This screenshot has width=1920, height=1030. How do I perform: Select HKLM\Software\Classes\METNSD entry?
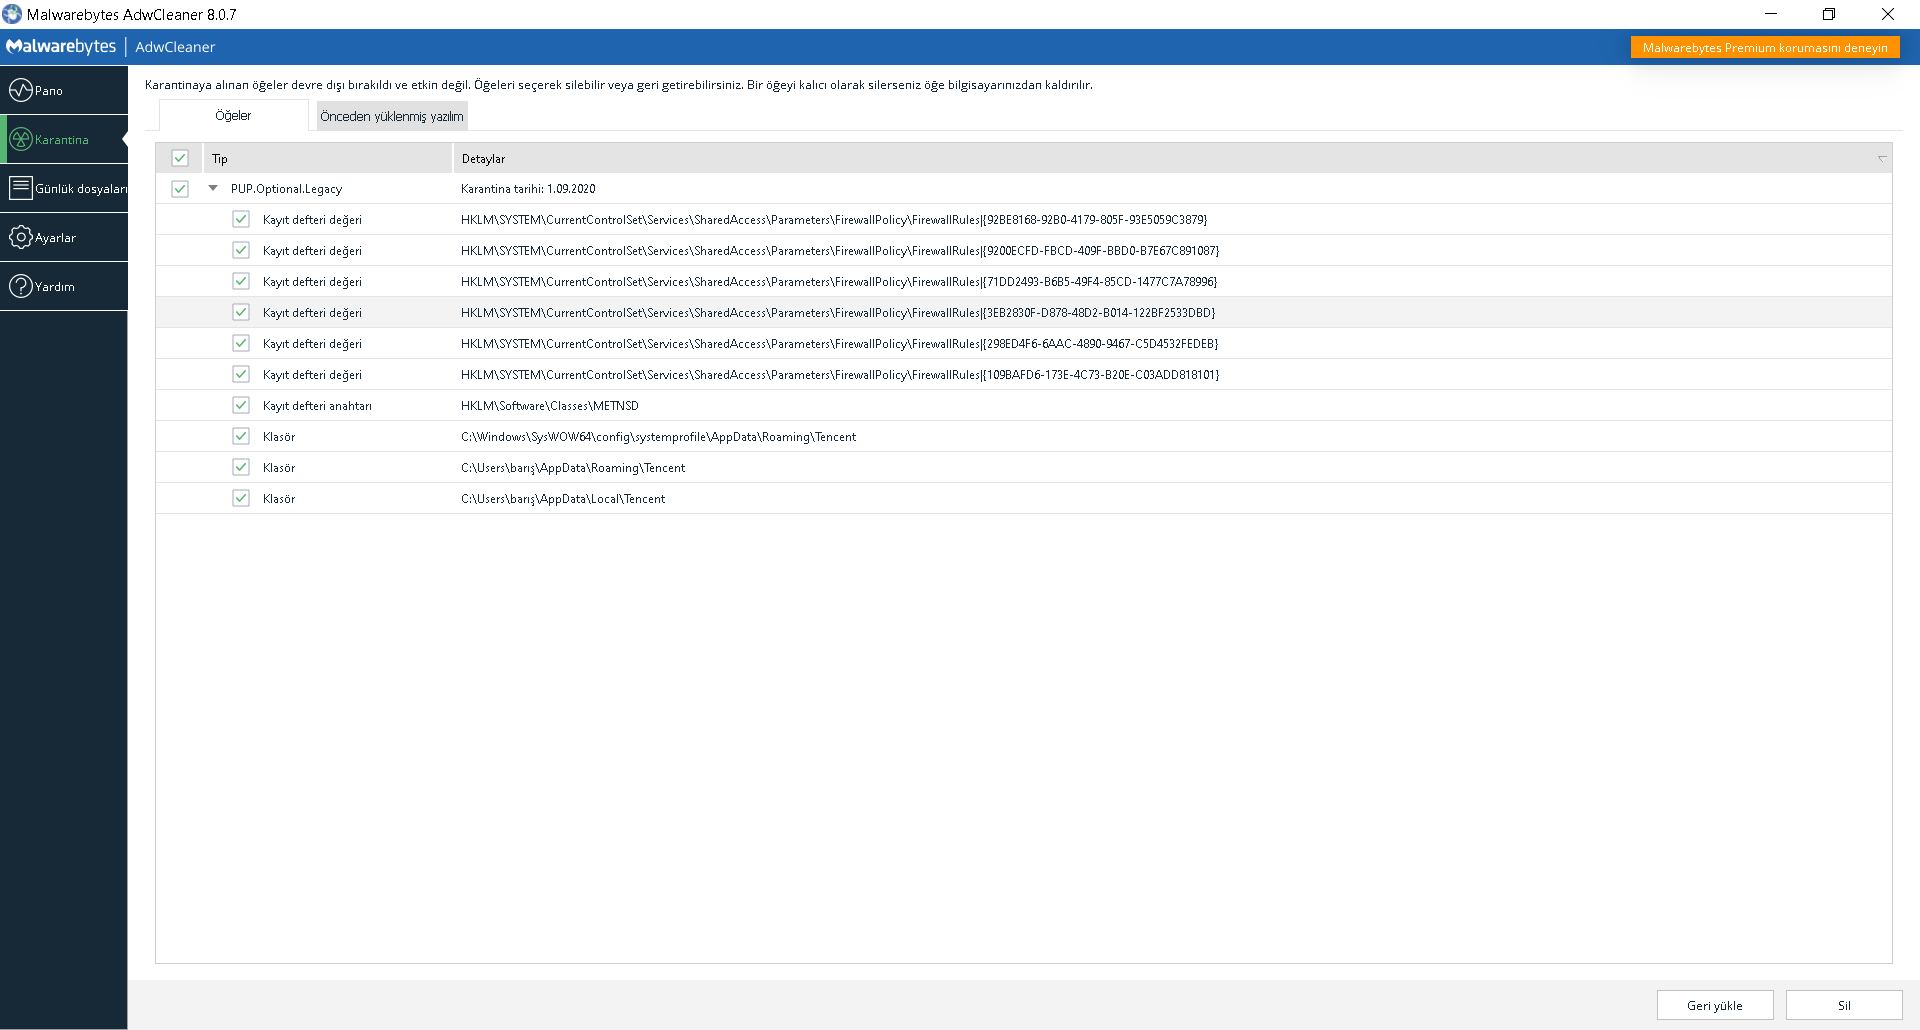point(549,406)
